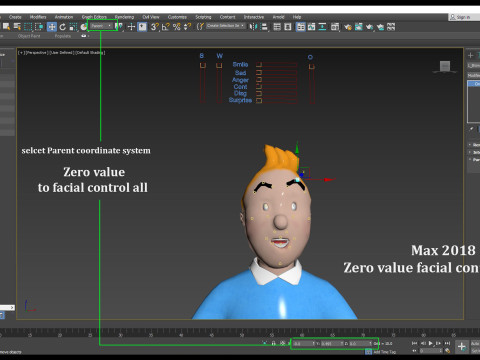Play the animation

[x=431, y=343]
